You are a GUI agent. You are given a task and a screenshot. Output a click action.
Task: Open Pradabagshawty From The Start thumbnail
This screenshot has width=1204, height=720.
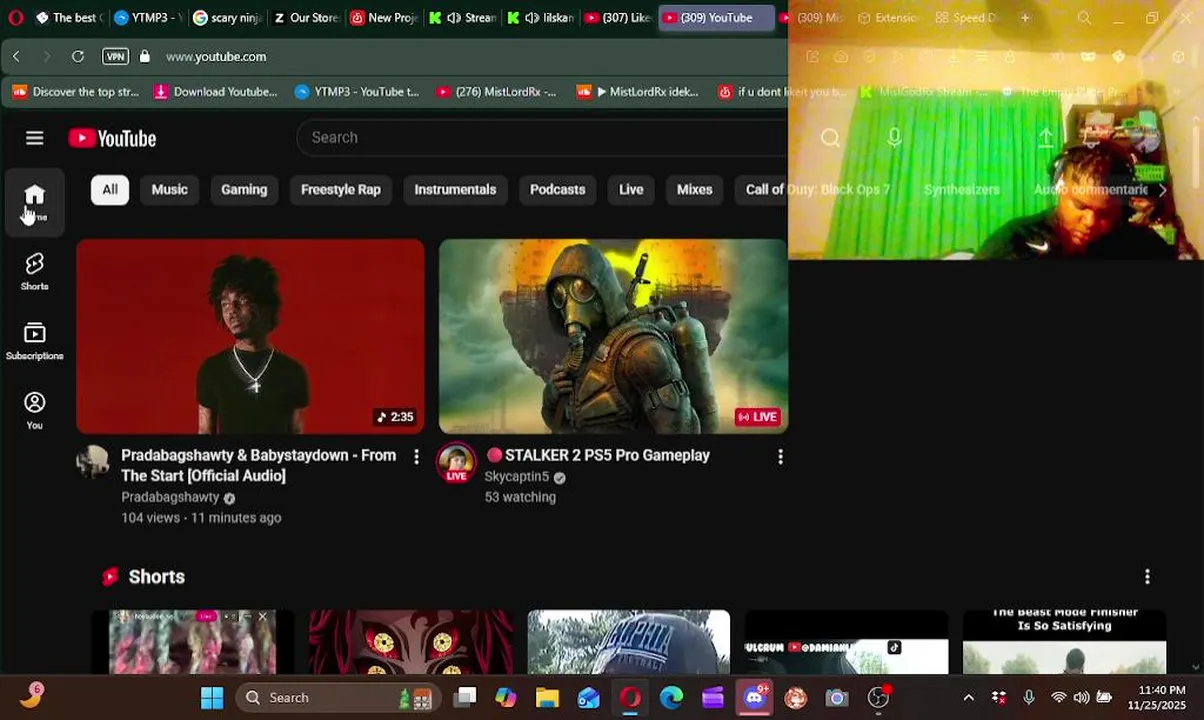251,336
